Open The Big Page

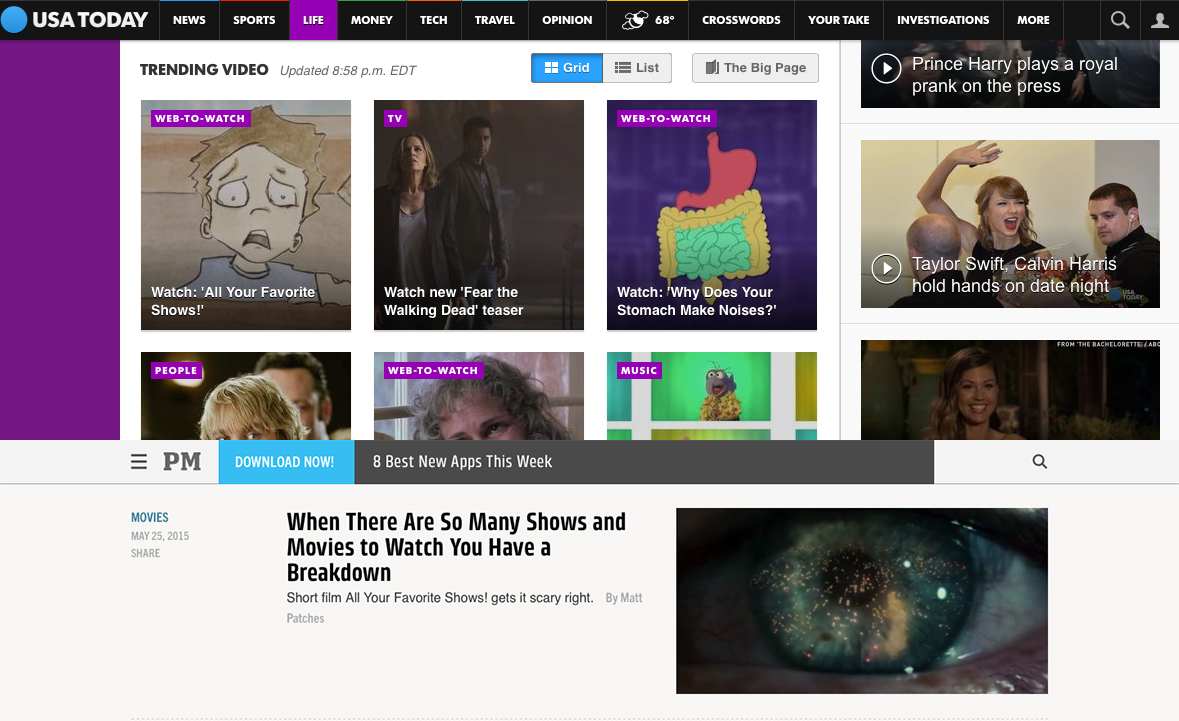click(x=755, y=68)
